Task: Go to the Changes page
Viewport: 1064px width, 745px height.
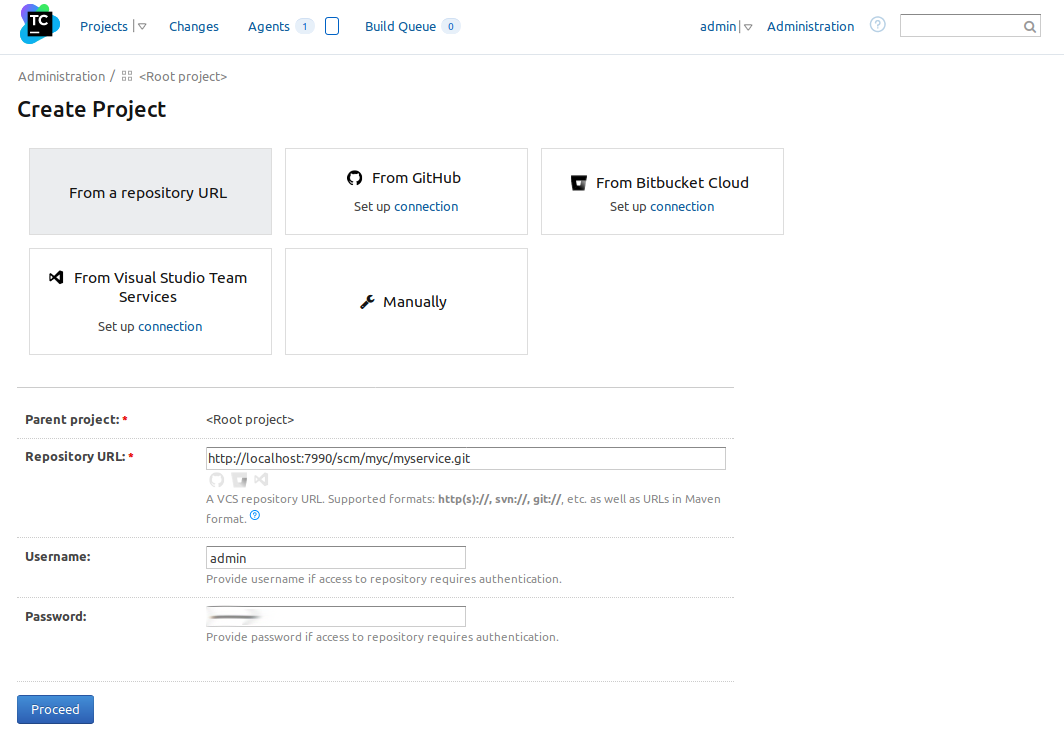Action: pyautogui.click(x=193, y=26)
